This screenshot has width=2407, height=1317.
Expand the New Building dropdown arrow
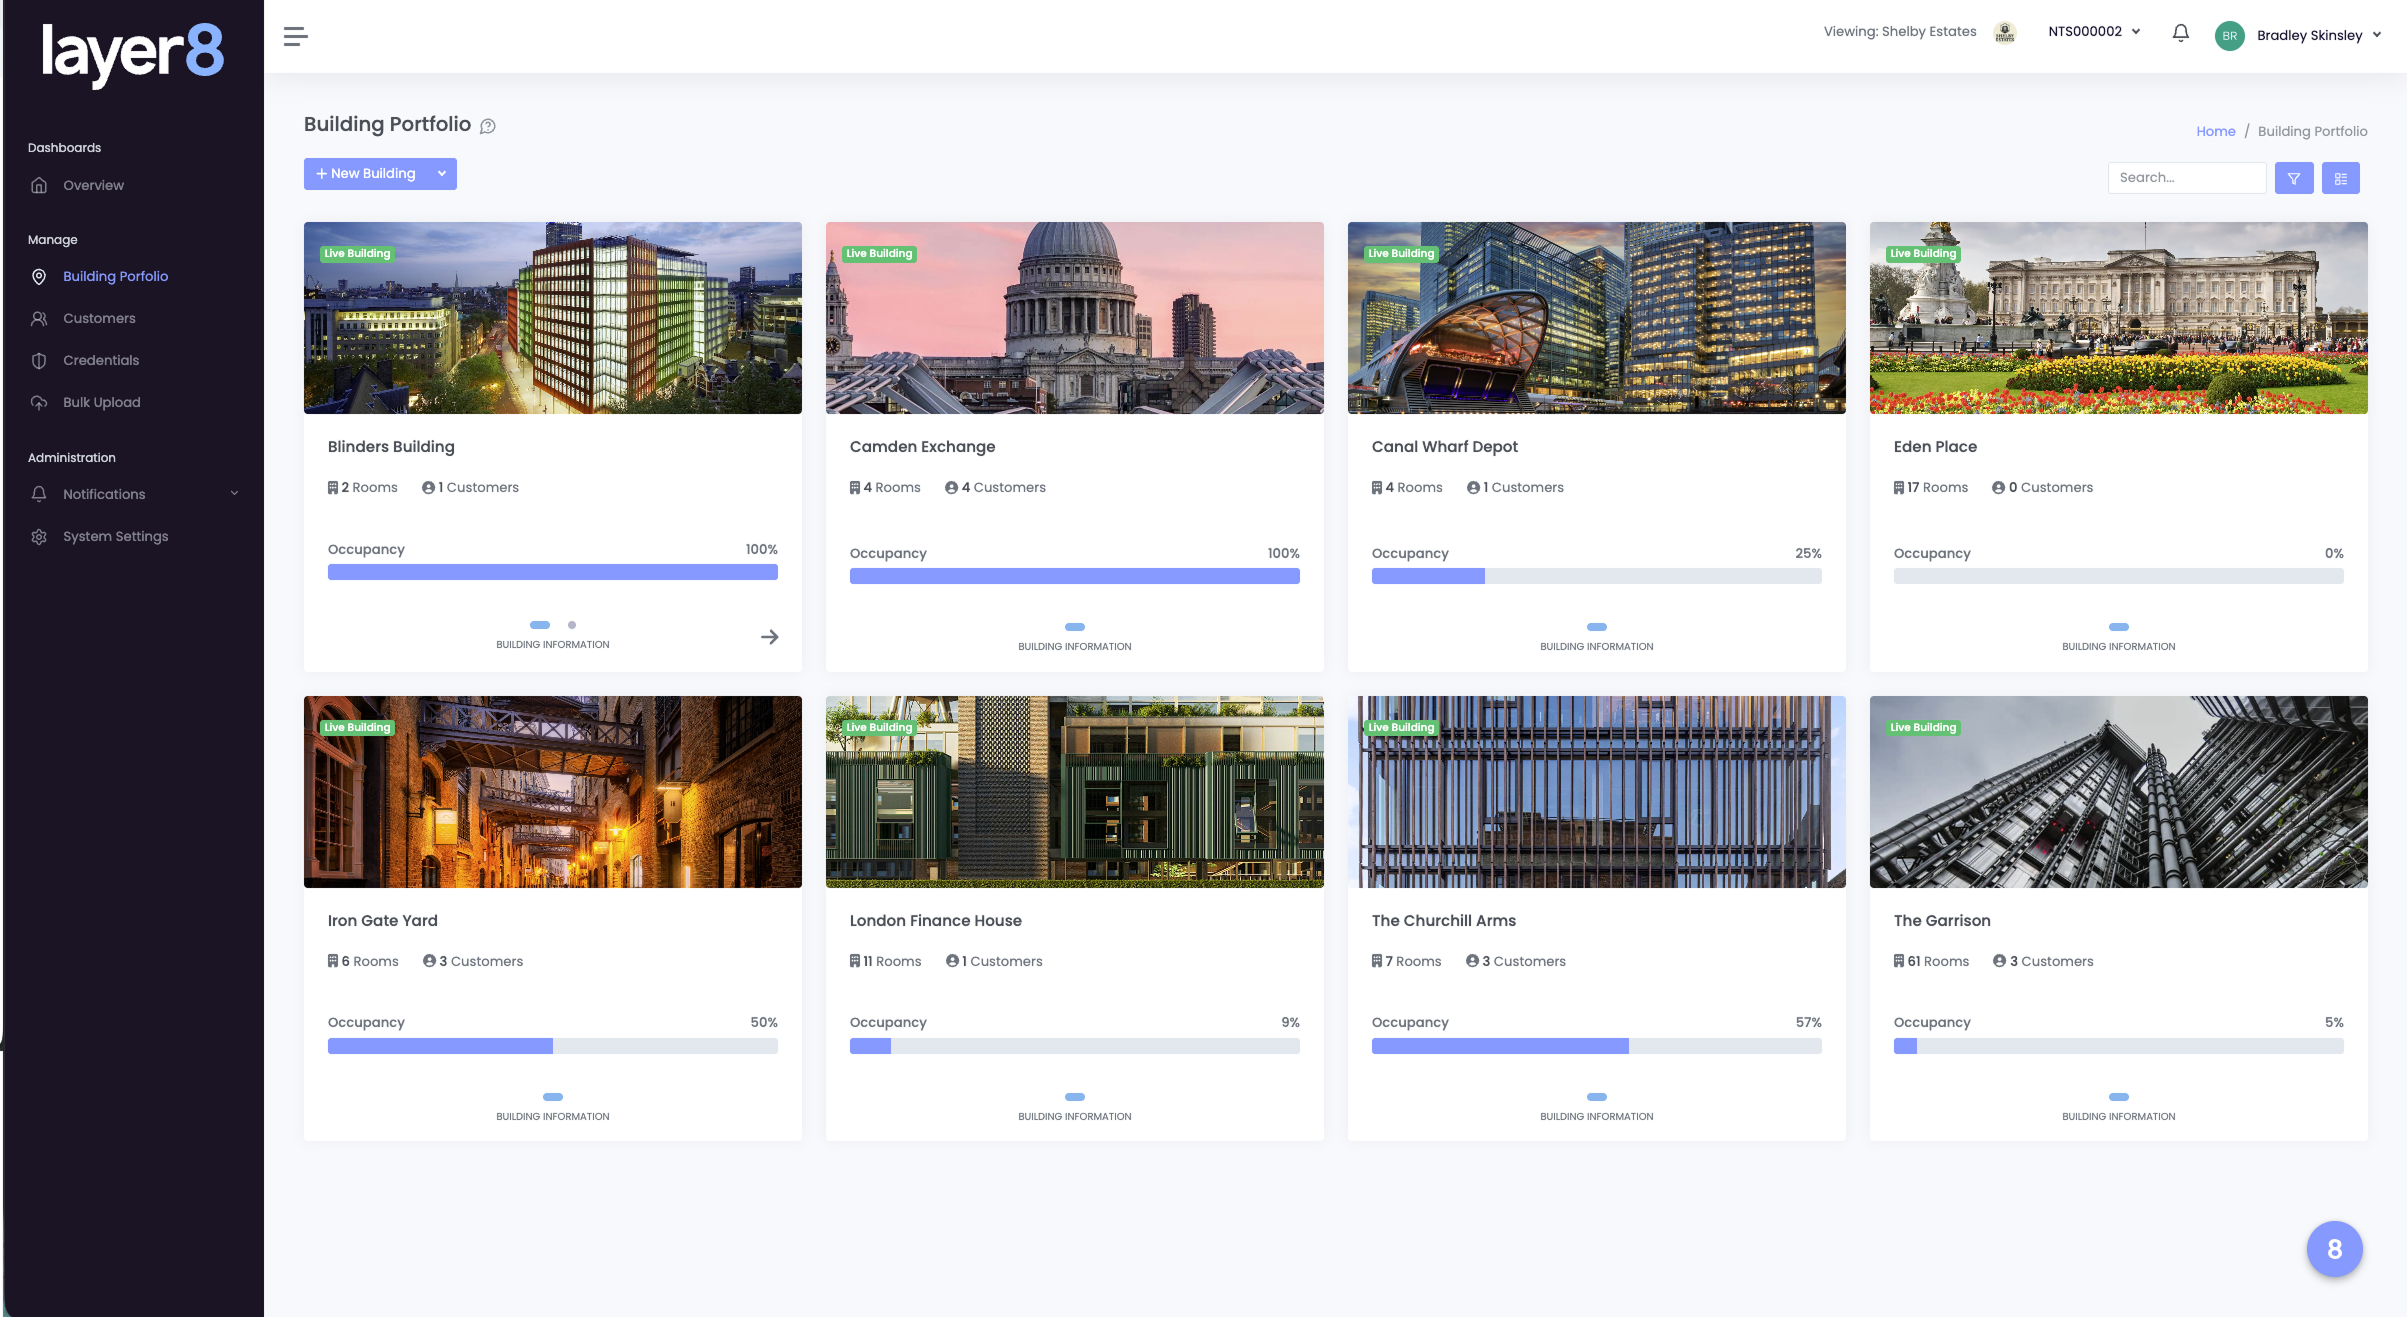pos(441,174)
